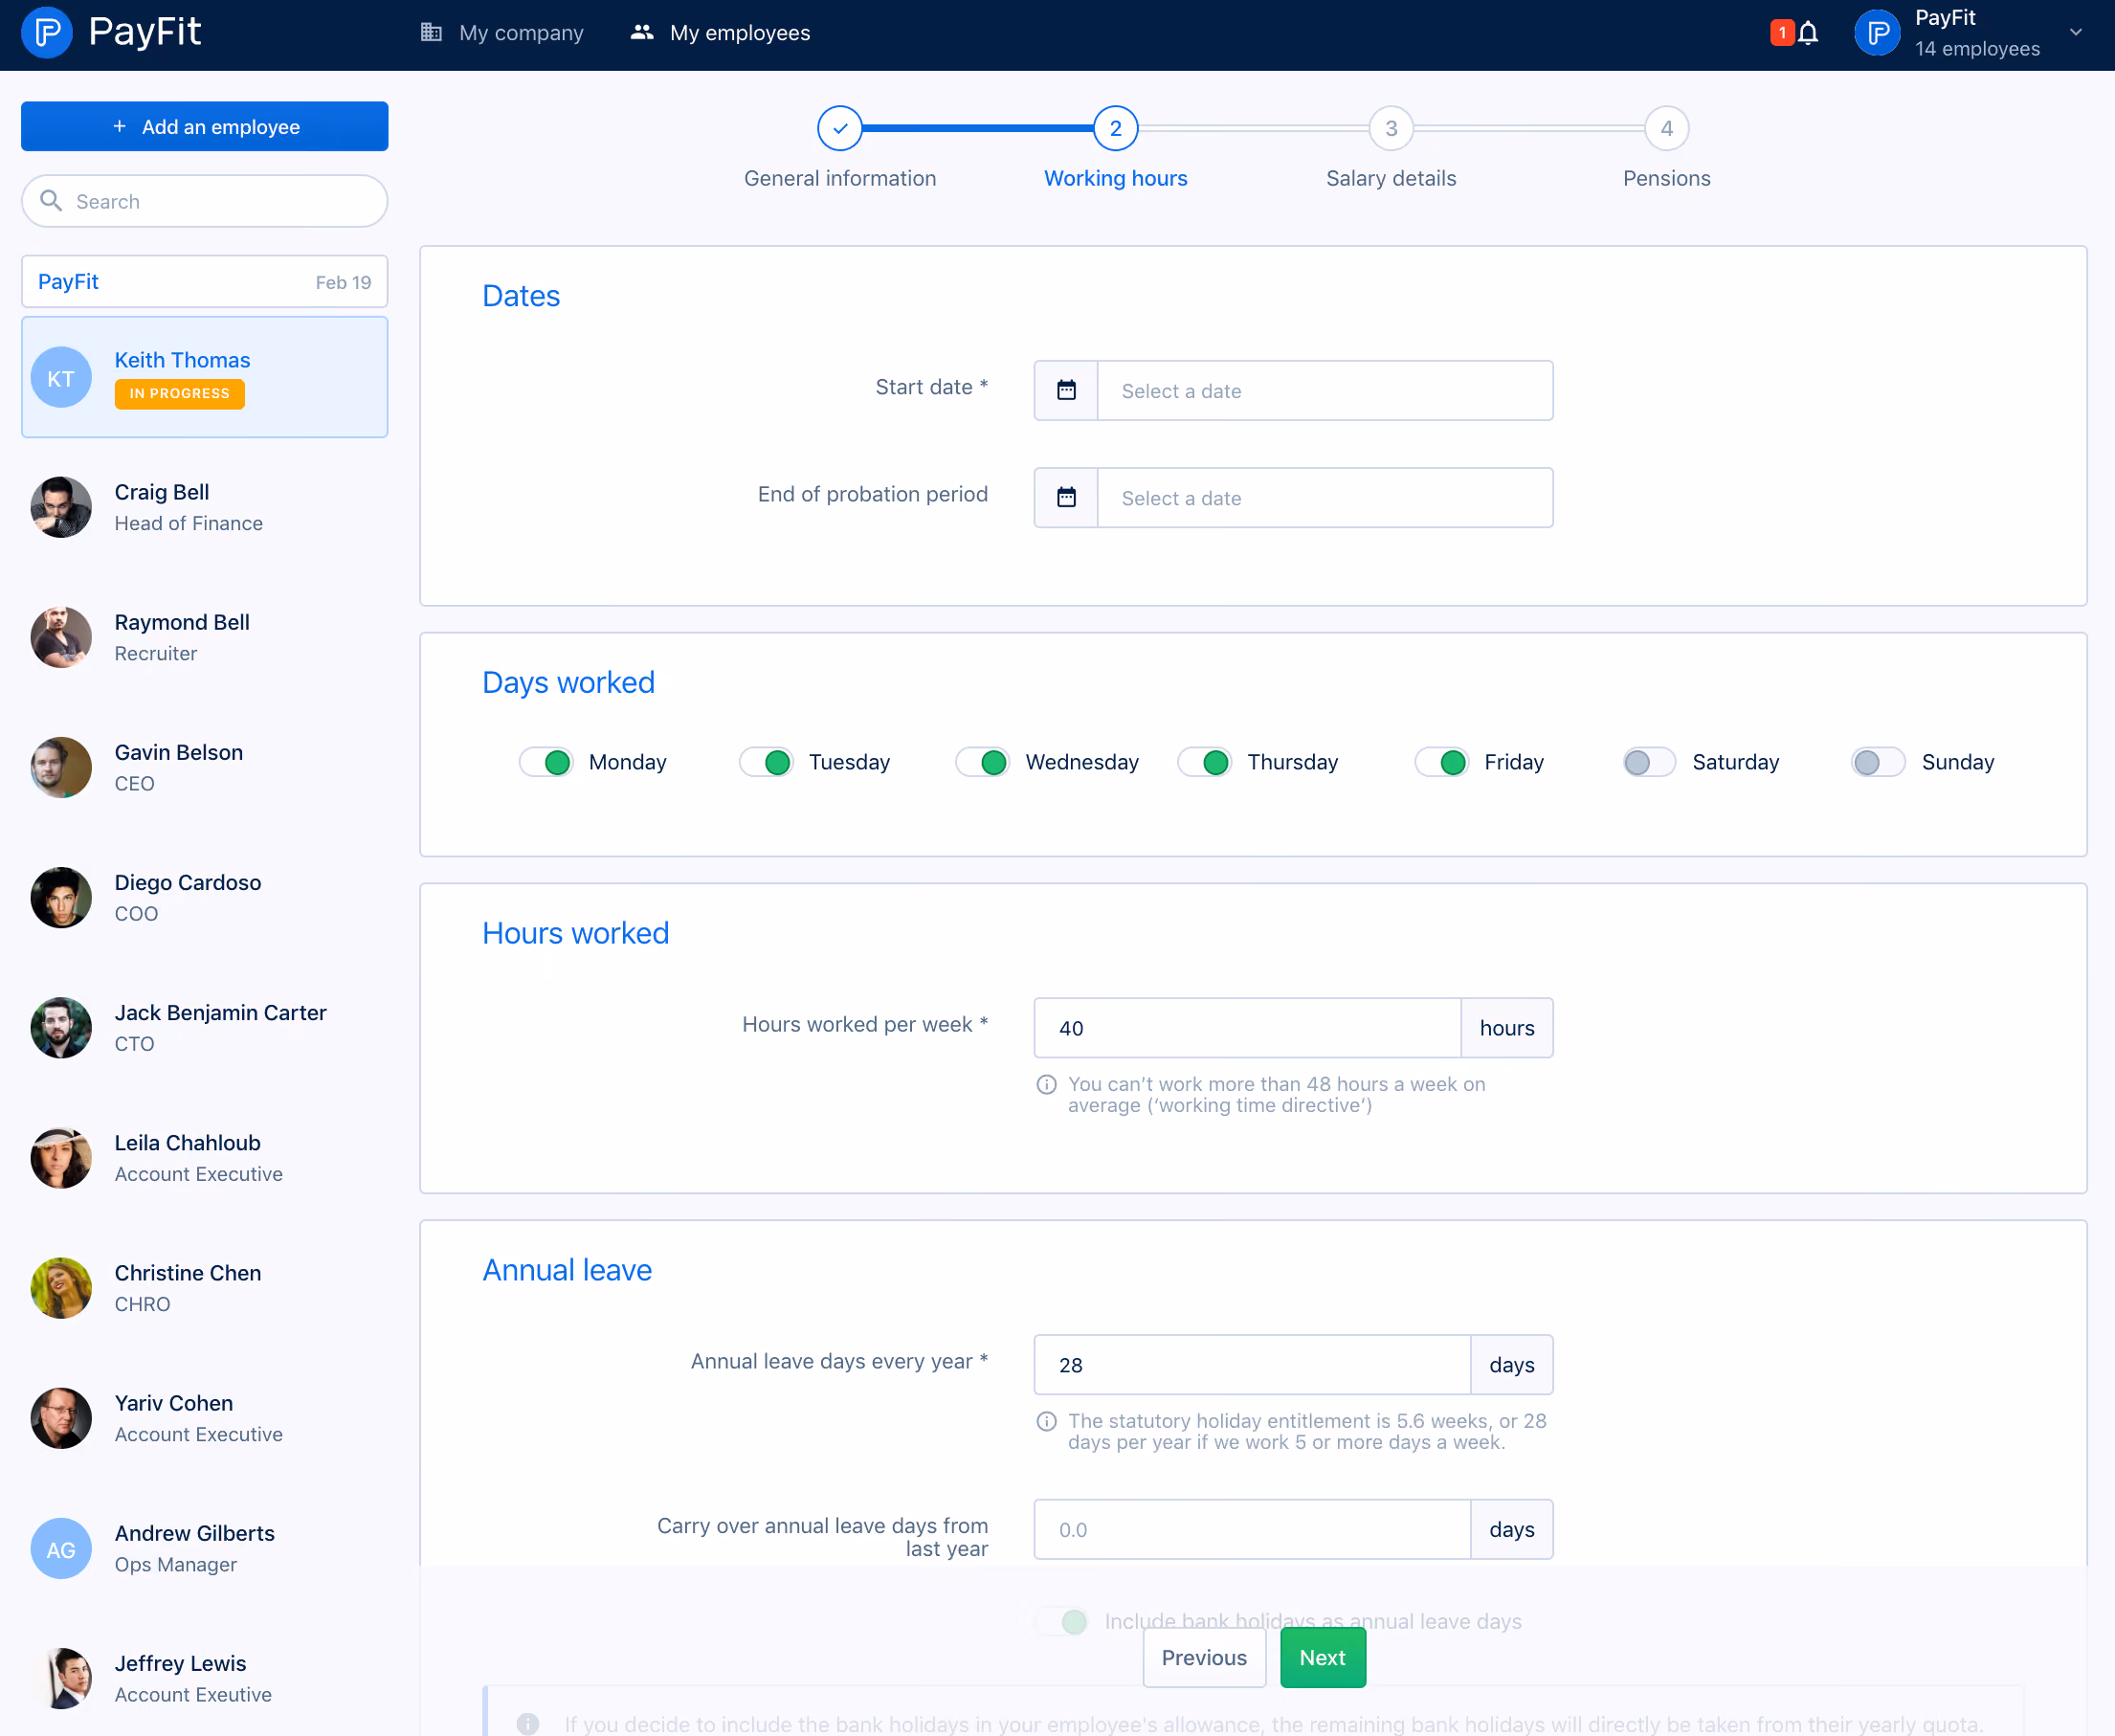This screenshot has width=2115, height=1736.
Task: Toggle Friday working day
Action: (x=1442, y=762)
